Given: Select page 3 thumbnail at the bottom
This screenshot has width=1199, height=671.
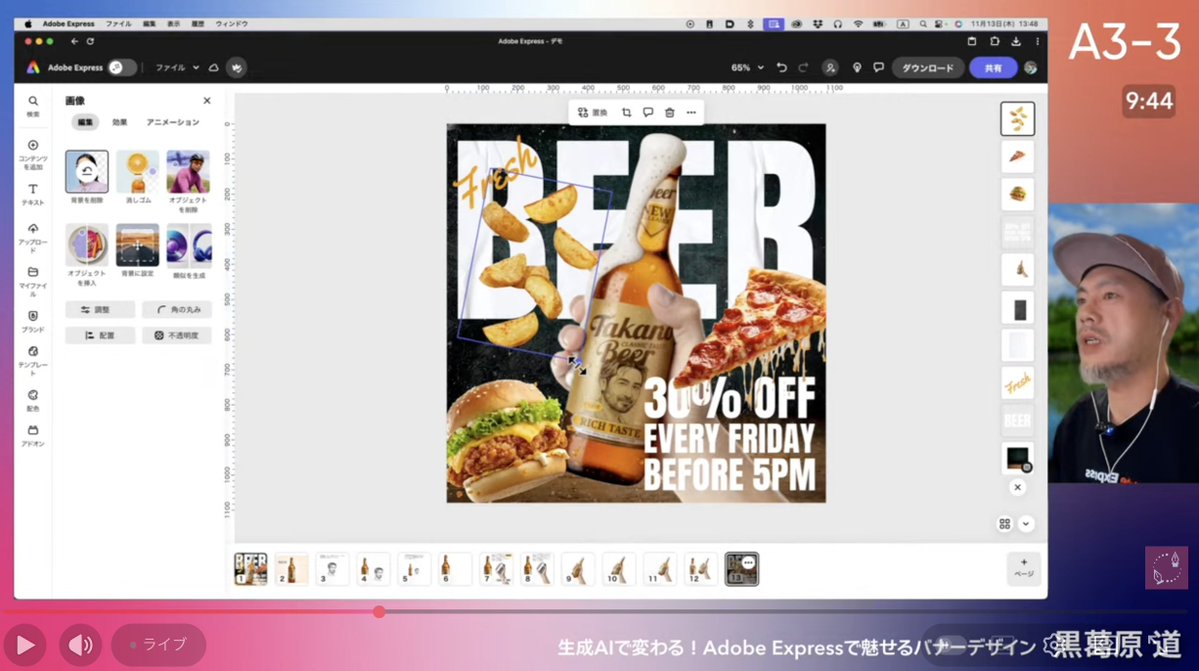Looking at the screenshot, I should click(x=331, y=567).
